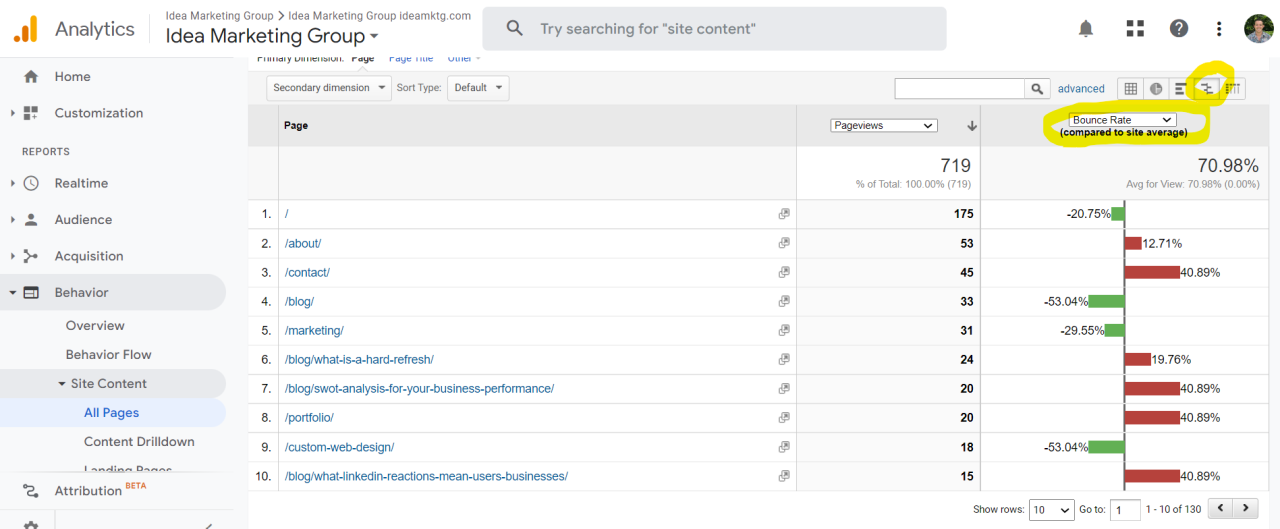This screenshot has width=1280, height=529.
Task: Open the linkedin-reactions blog page link
Action: pyautogui.click(x=426, y=477)
